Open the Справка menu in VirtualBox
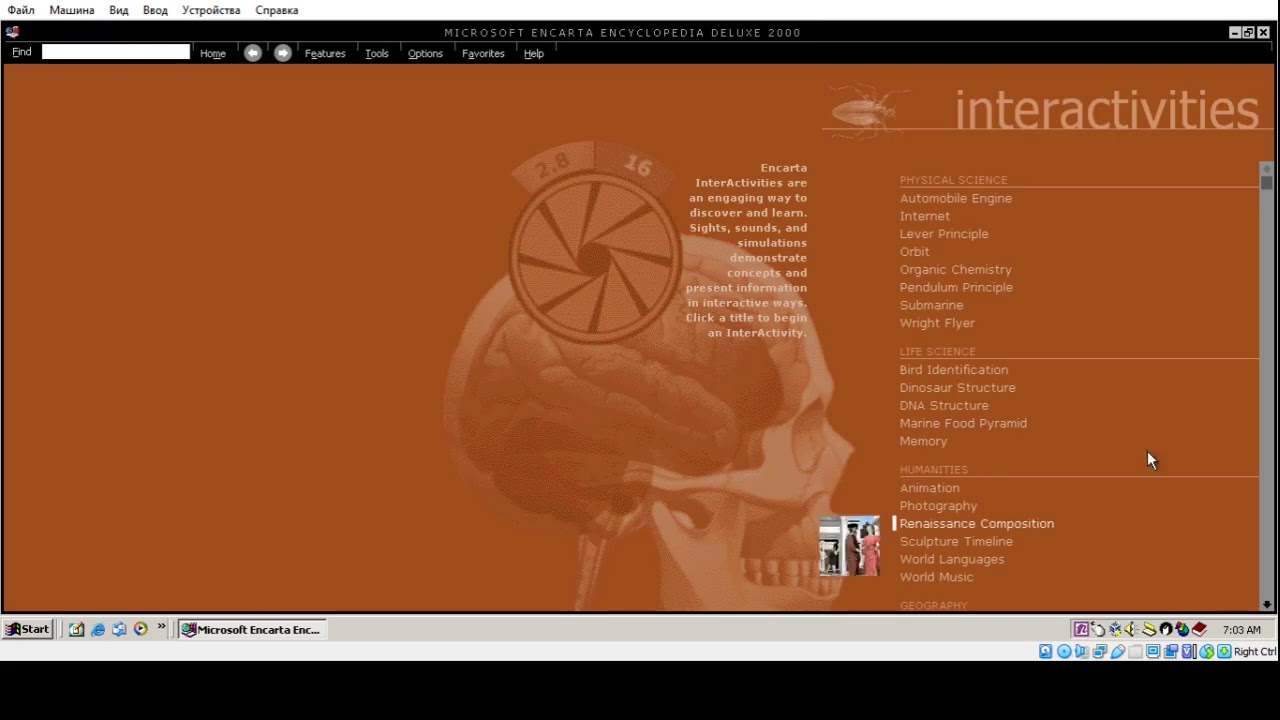 pyautogui.click(x=277, y=10)
